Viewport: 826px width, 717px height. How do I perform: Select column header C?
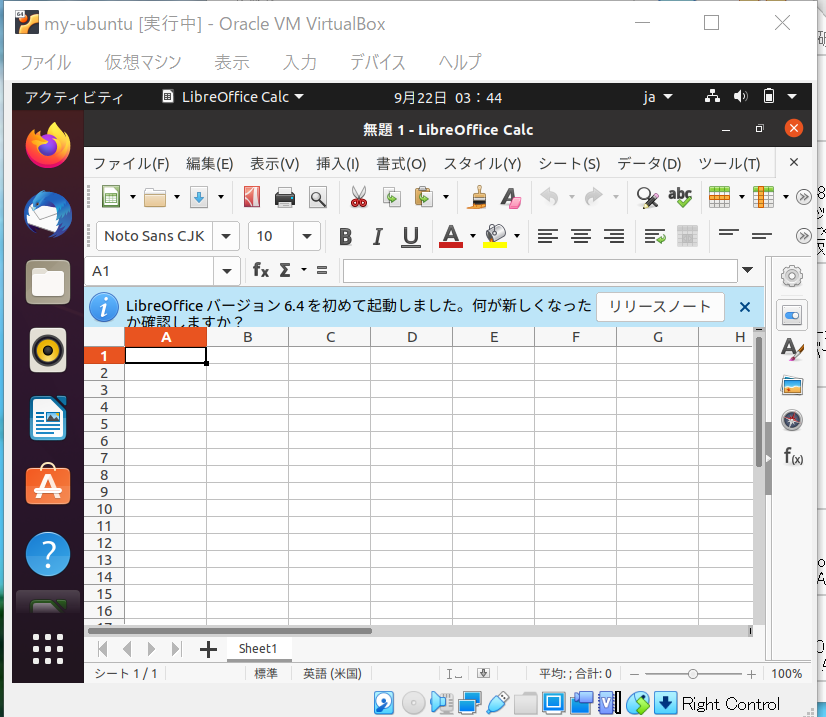click(330, 337)
